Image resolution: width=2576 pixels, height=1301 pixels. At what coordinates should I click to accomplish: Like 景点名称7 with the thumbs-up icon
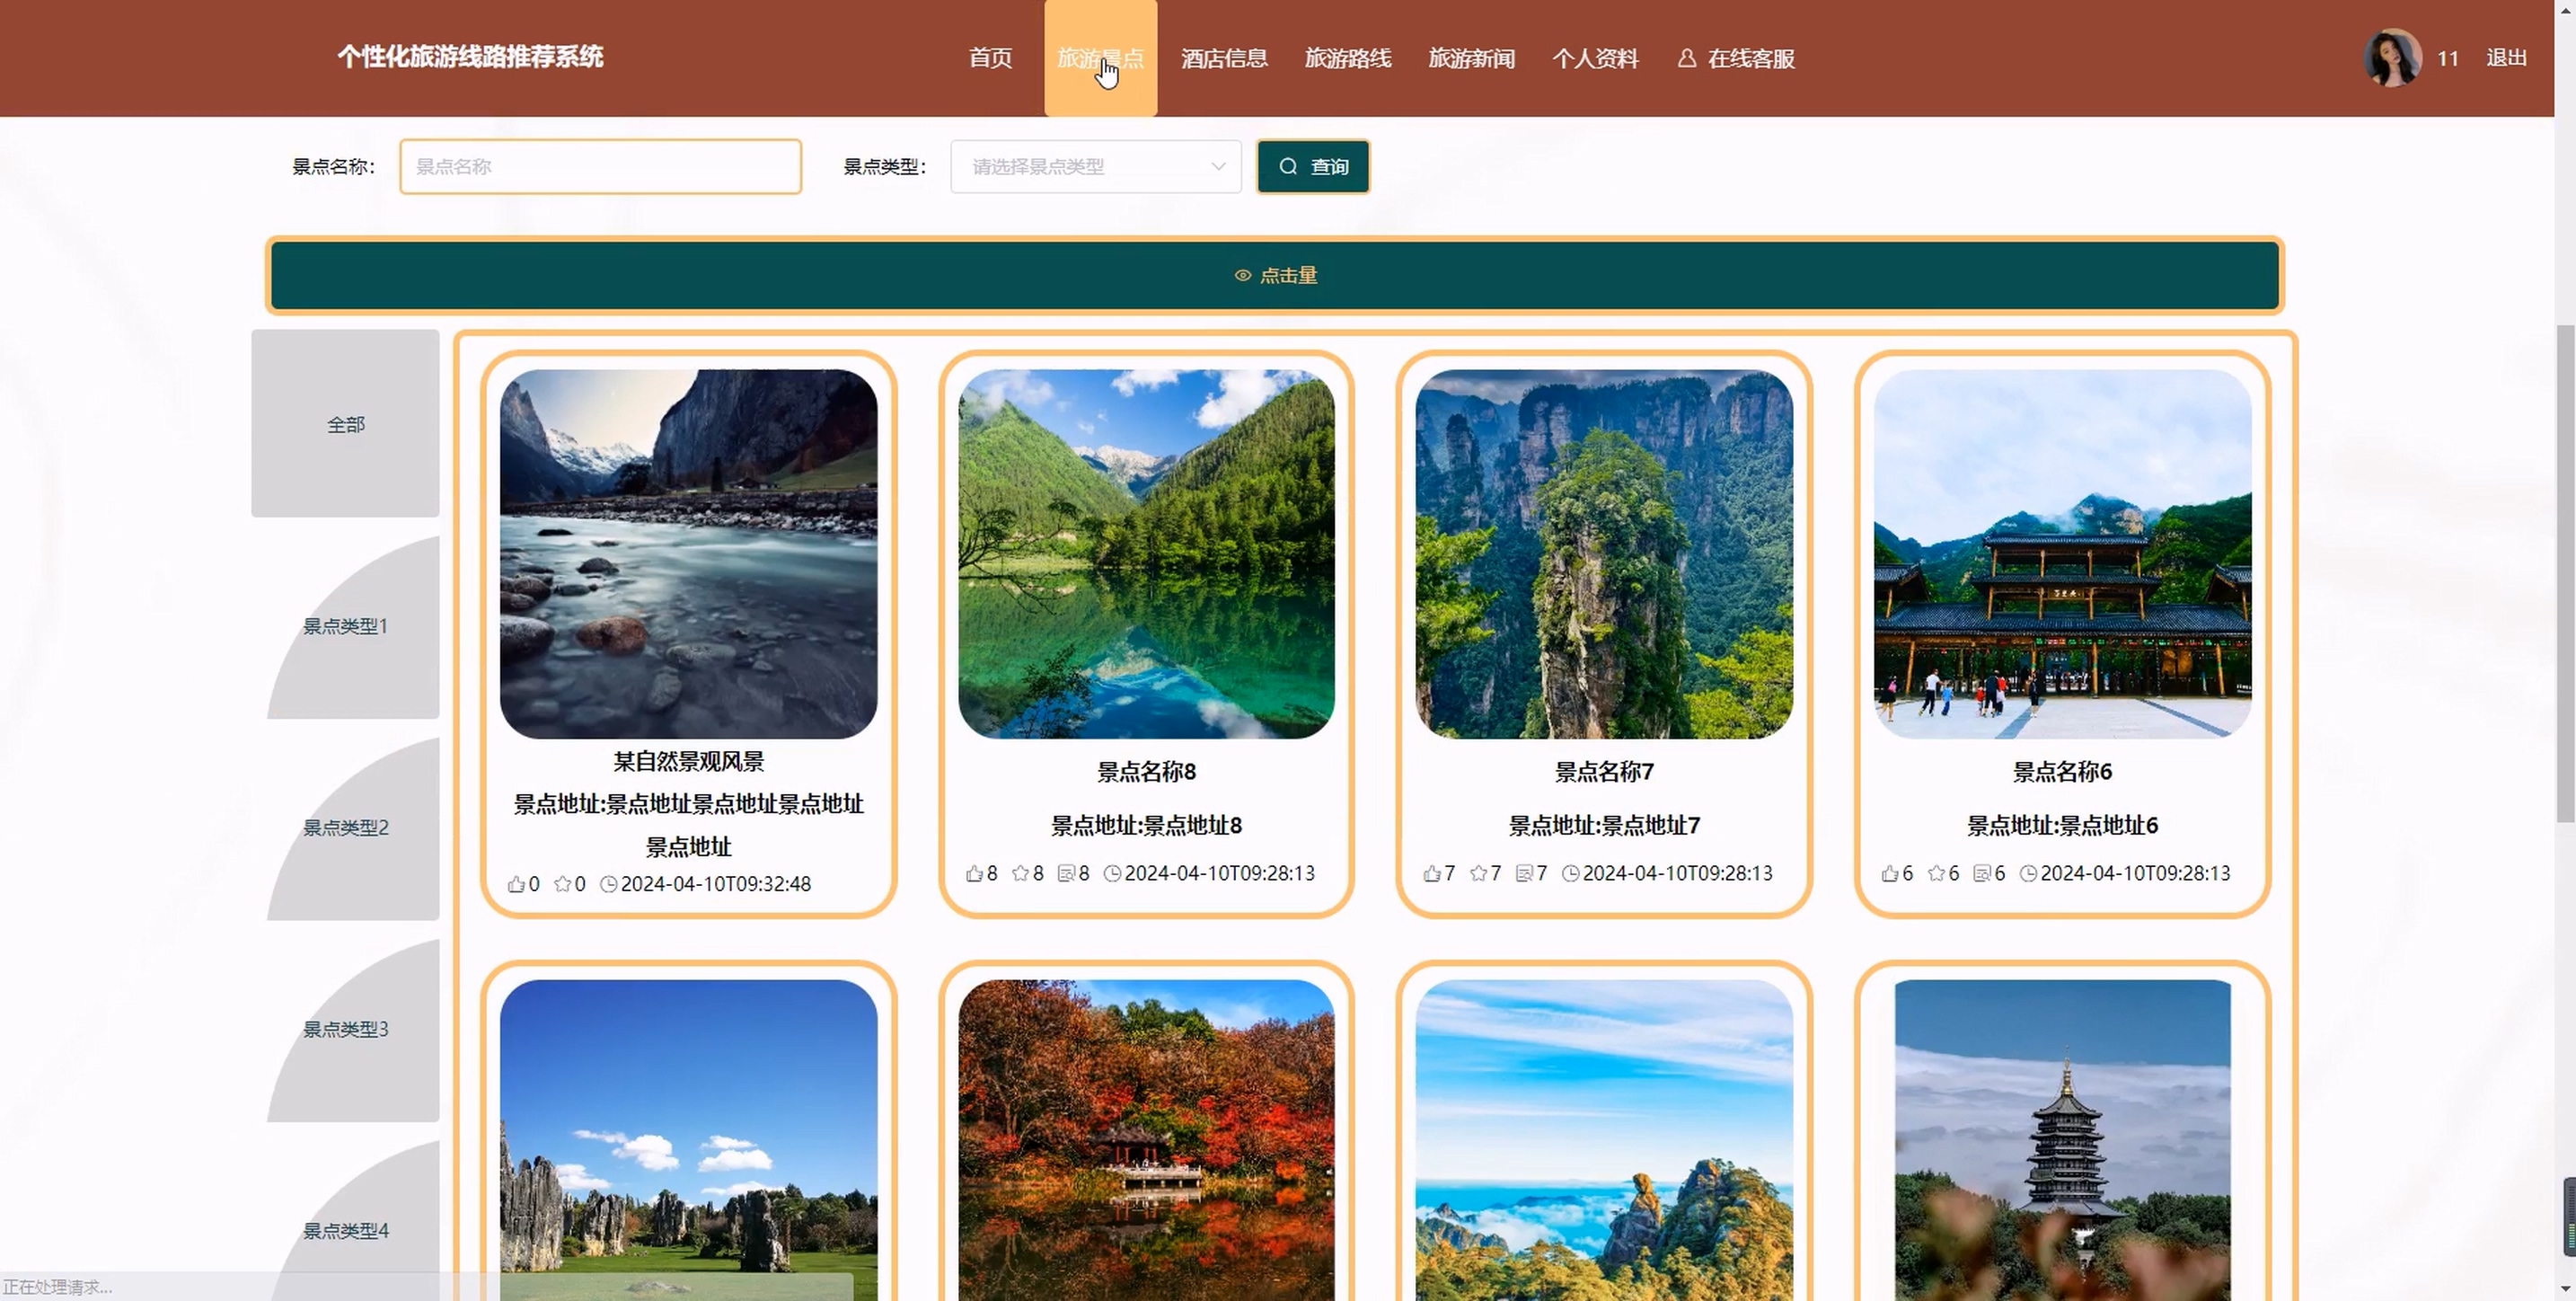[1432, 873]
